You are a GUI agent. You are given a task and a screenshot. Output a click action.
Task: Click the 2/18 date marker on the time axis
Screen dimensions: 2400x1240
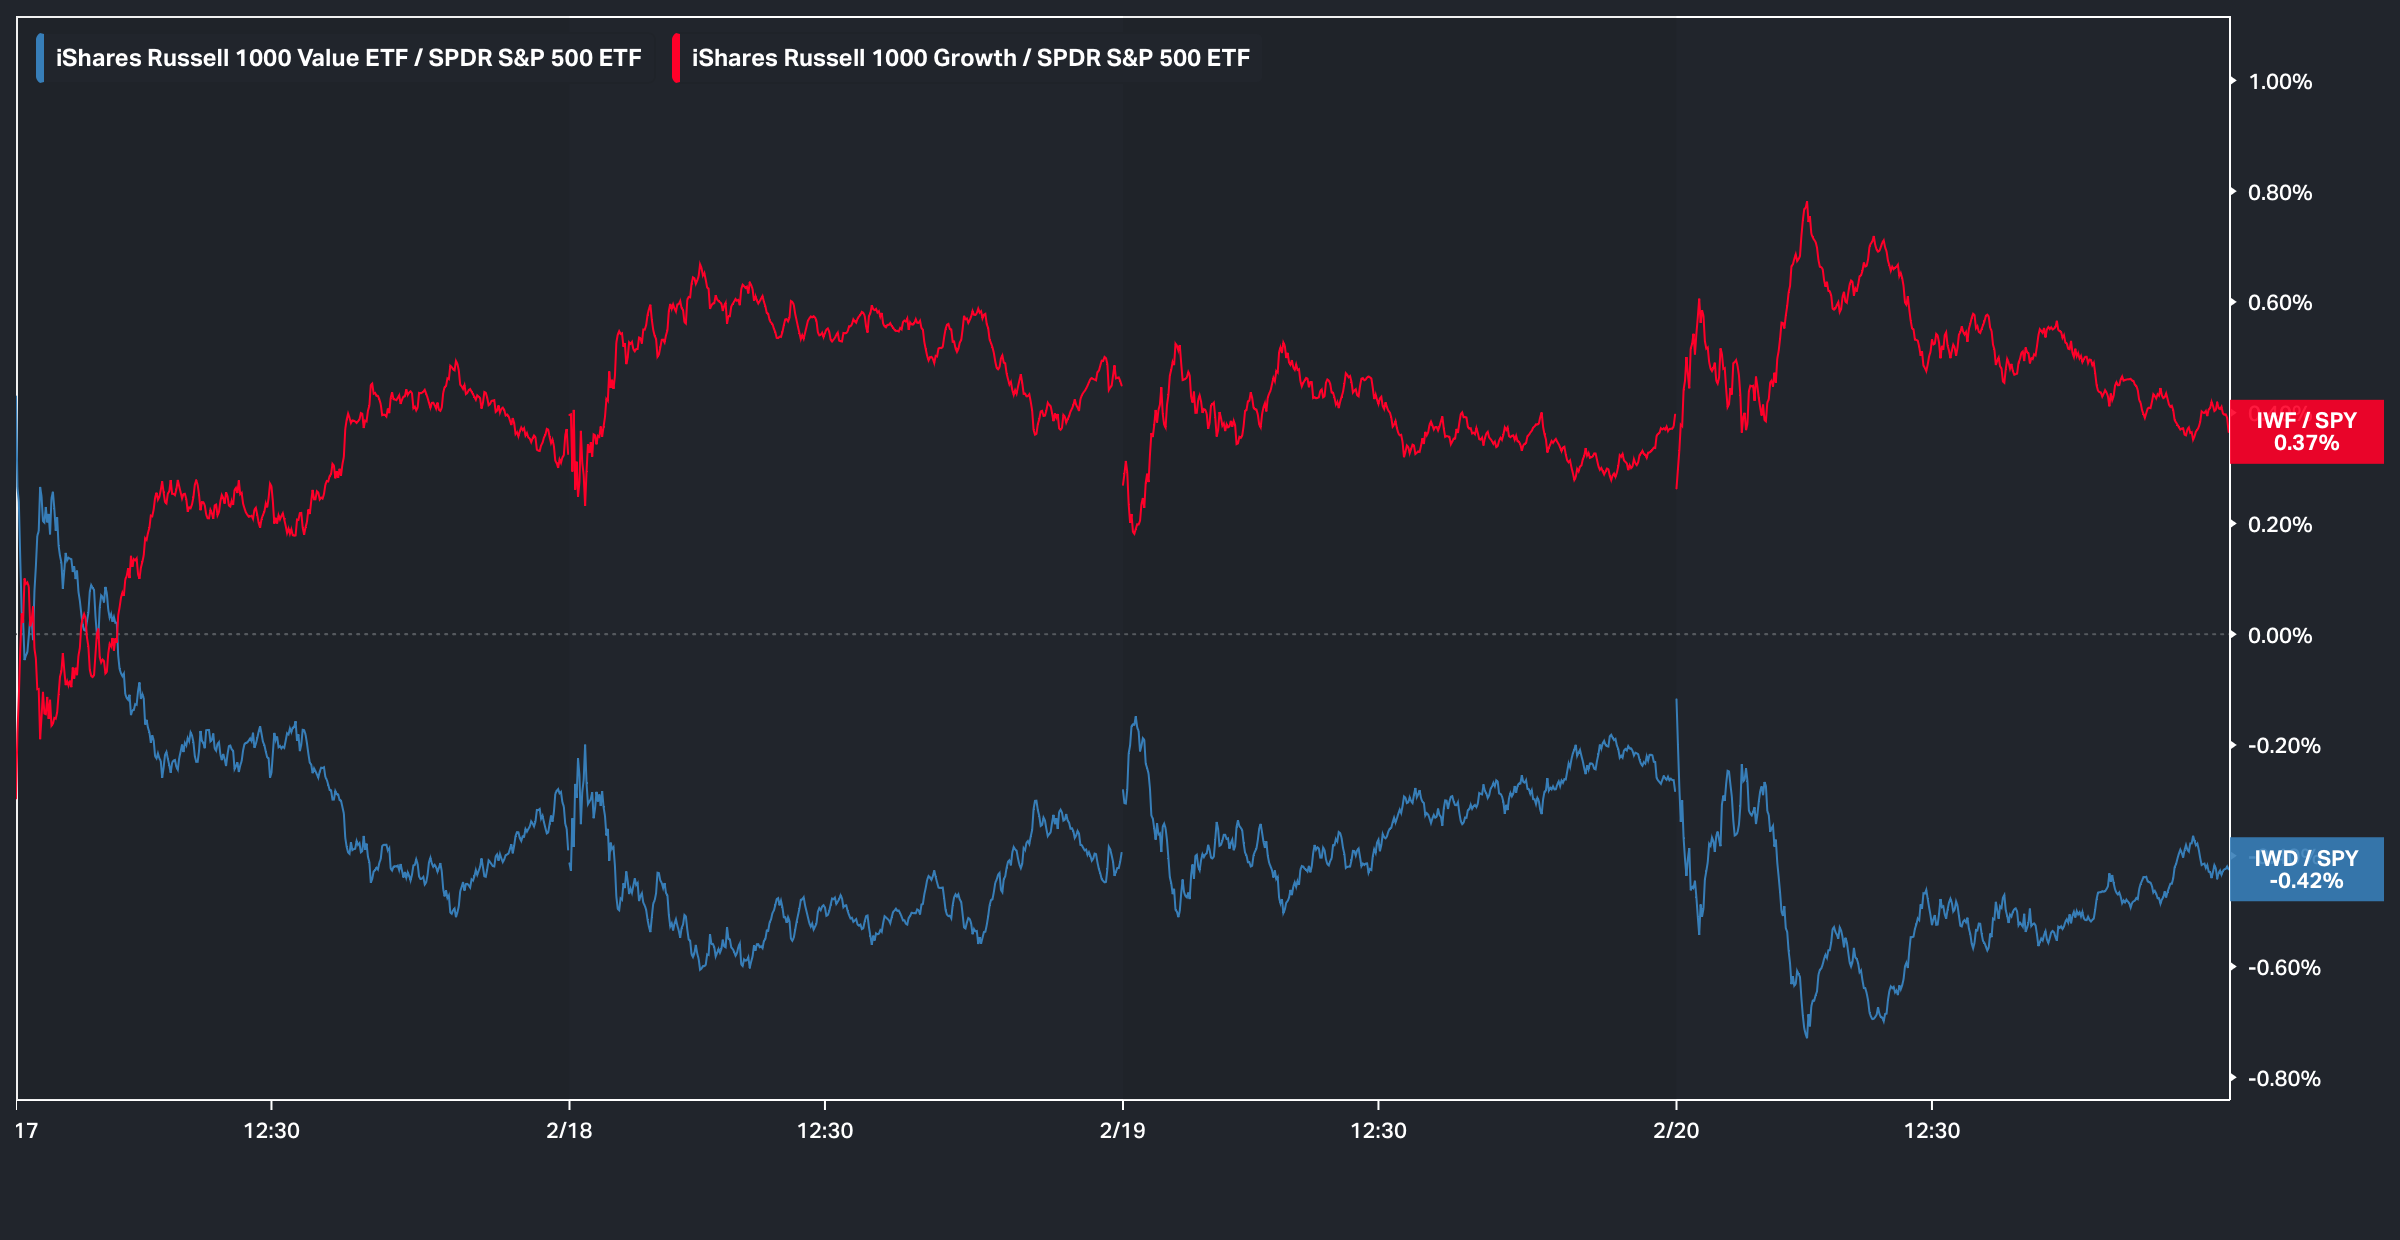(x=569, y=1131)
